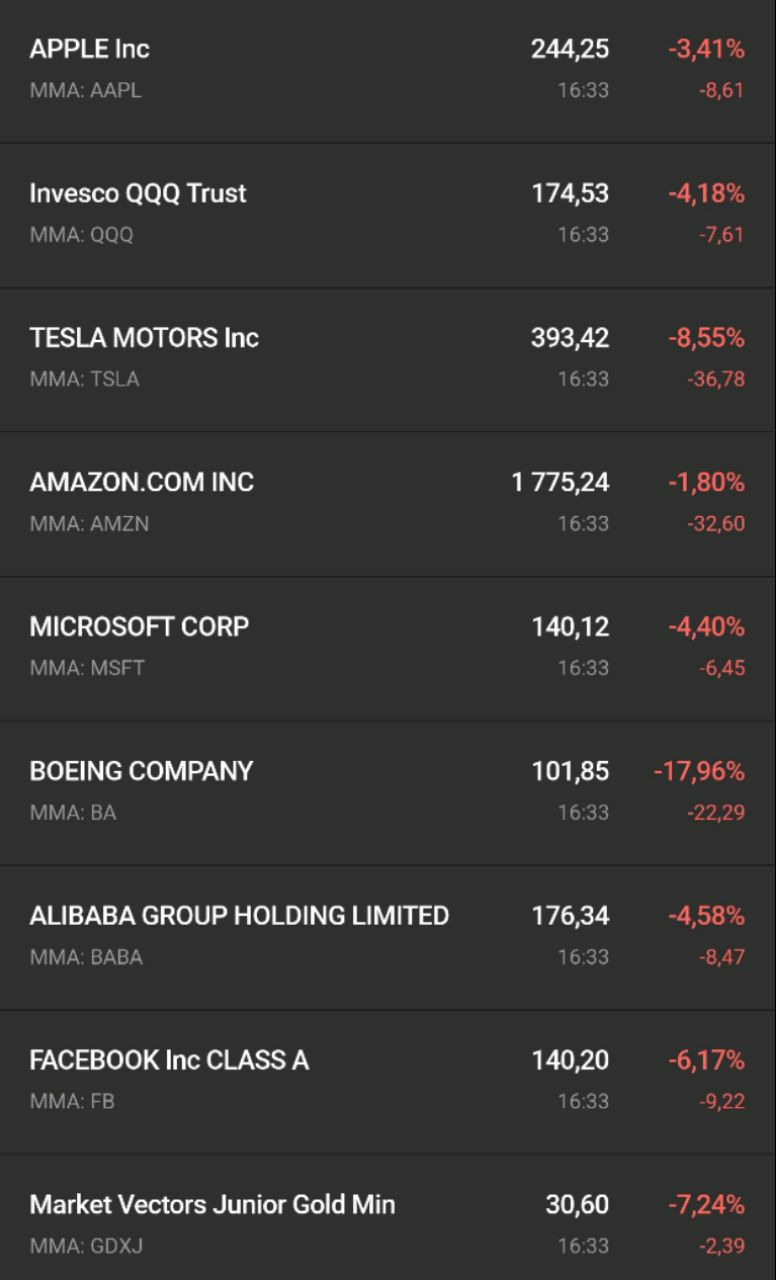Click the Facebook price 140,20

[x=569, y=1060]
